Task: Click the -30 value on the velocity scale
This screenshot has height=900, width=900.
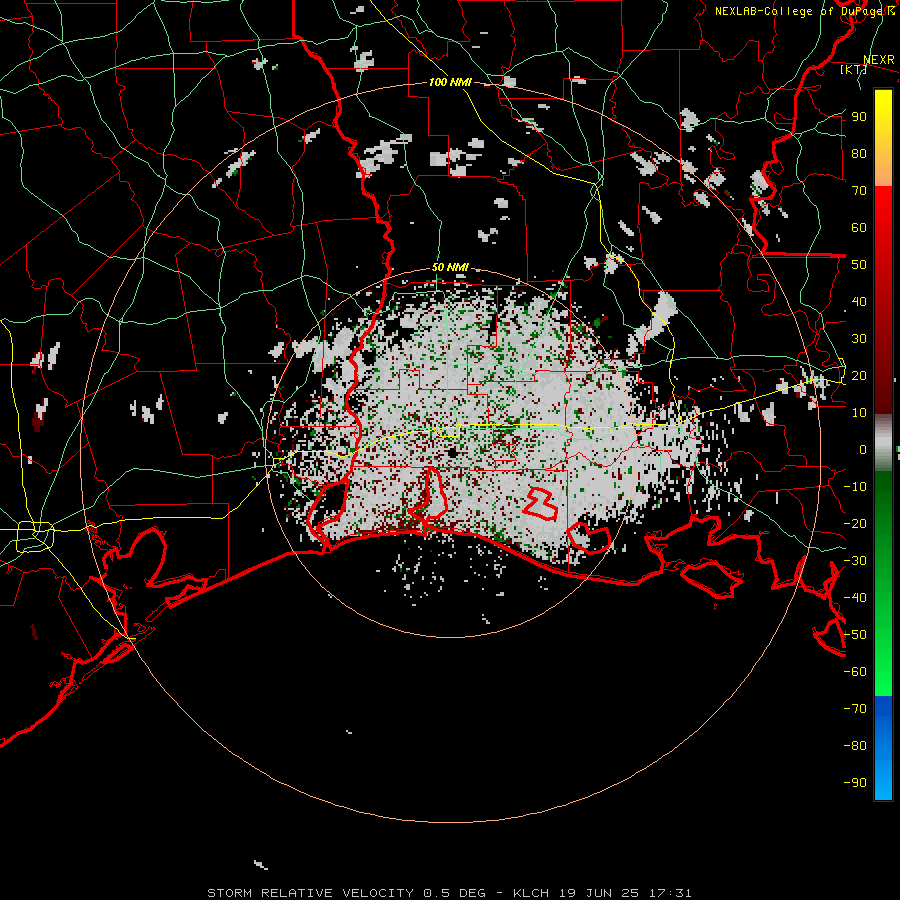Action: coord(855,561)
